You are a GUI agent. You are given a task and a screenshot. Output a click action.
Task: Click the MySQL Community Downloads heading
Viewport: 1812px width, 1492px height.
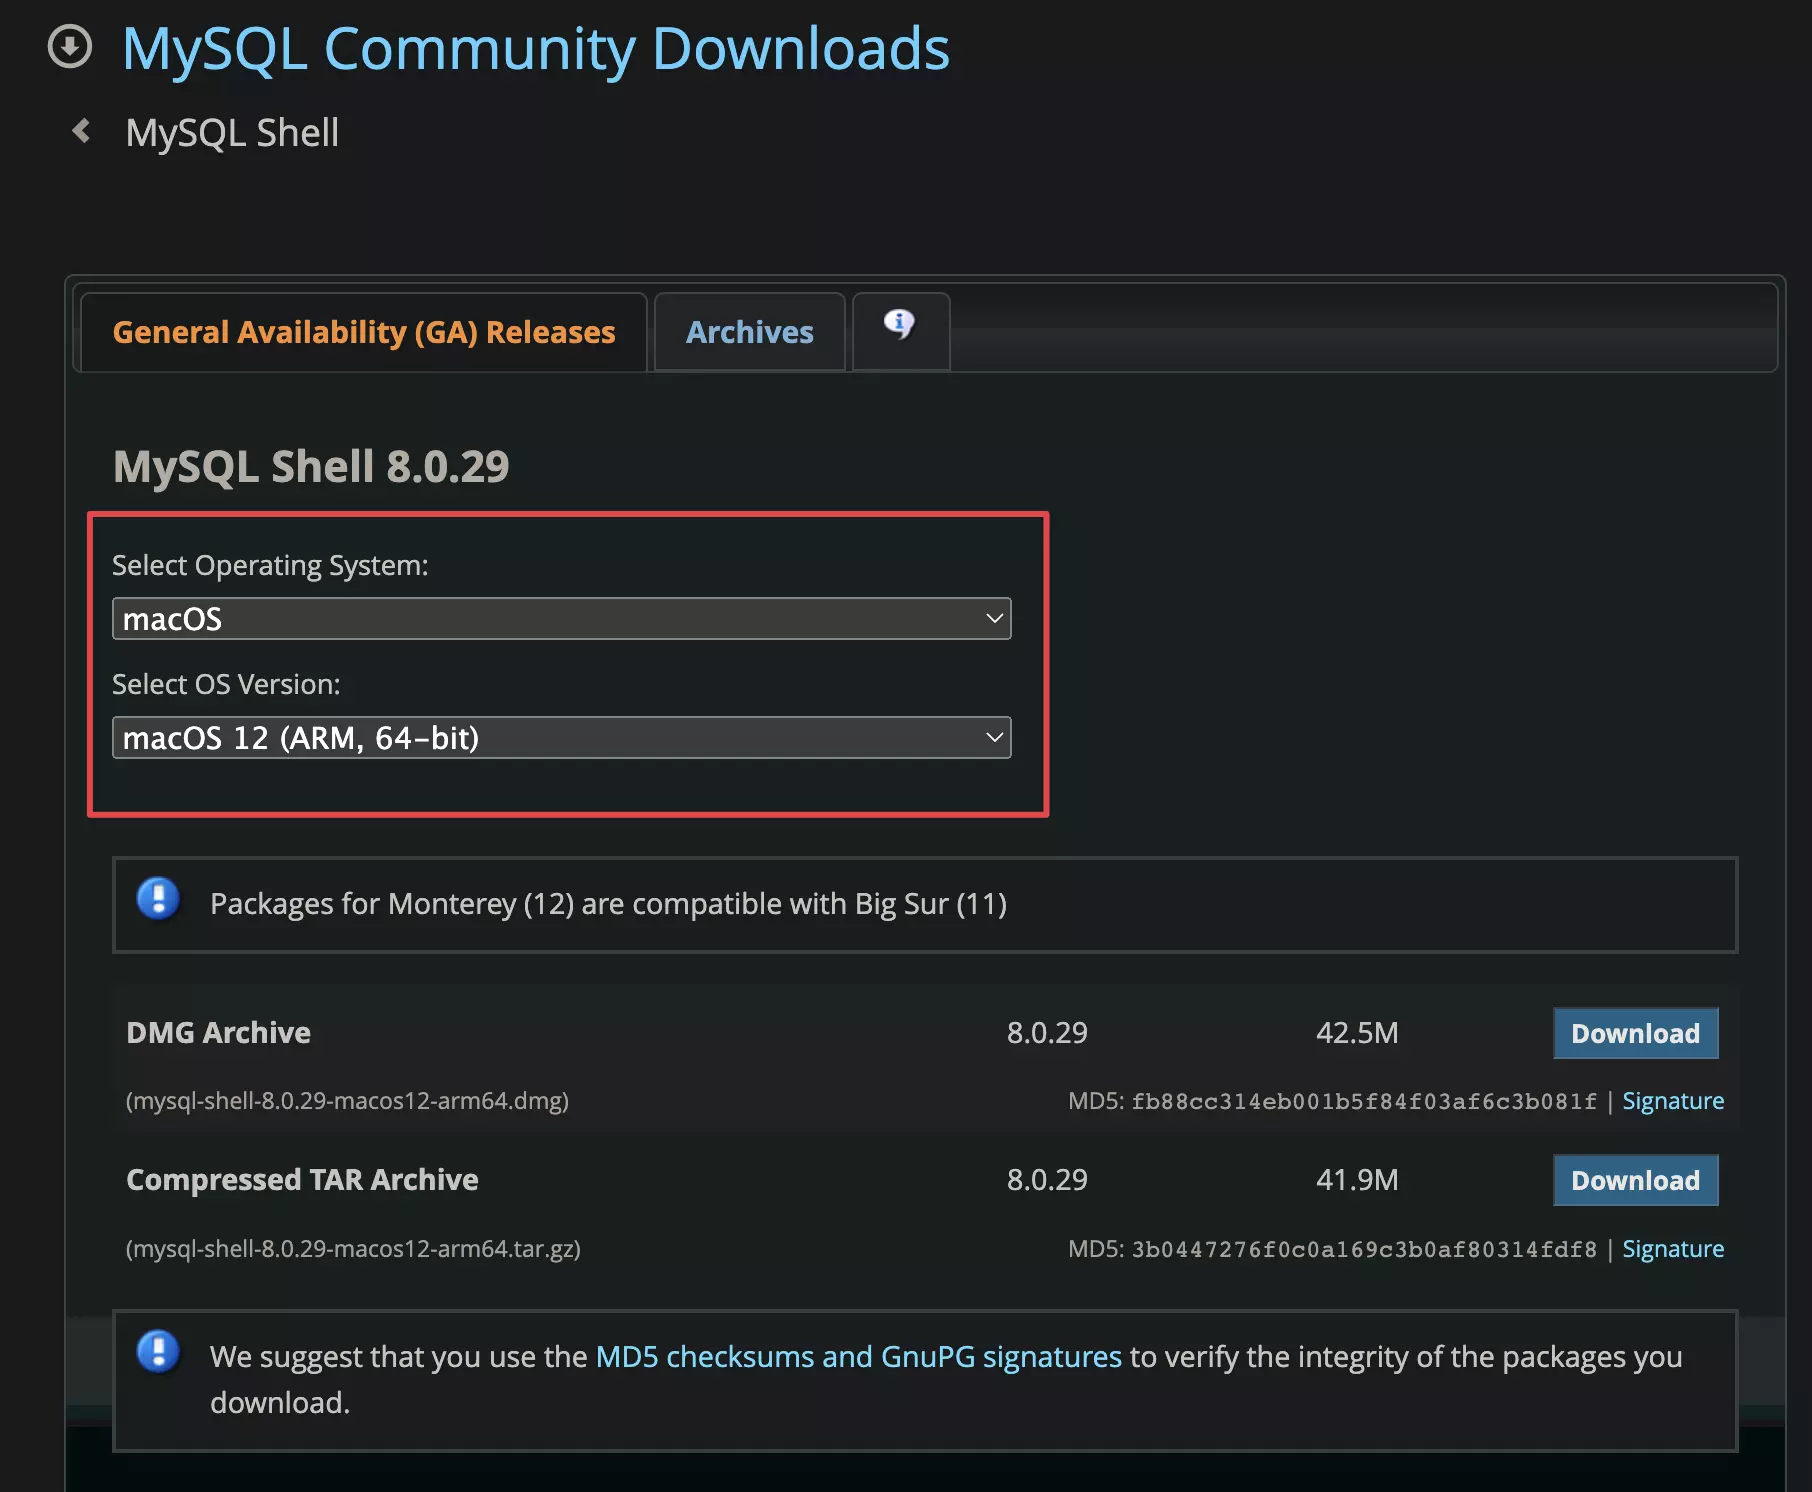(x=536, y=48)
